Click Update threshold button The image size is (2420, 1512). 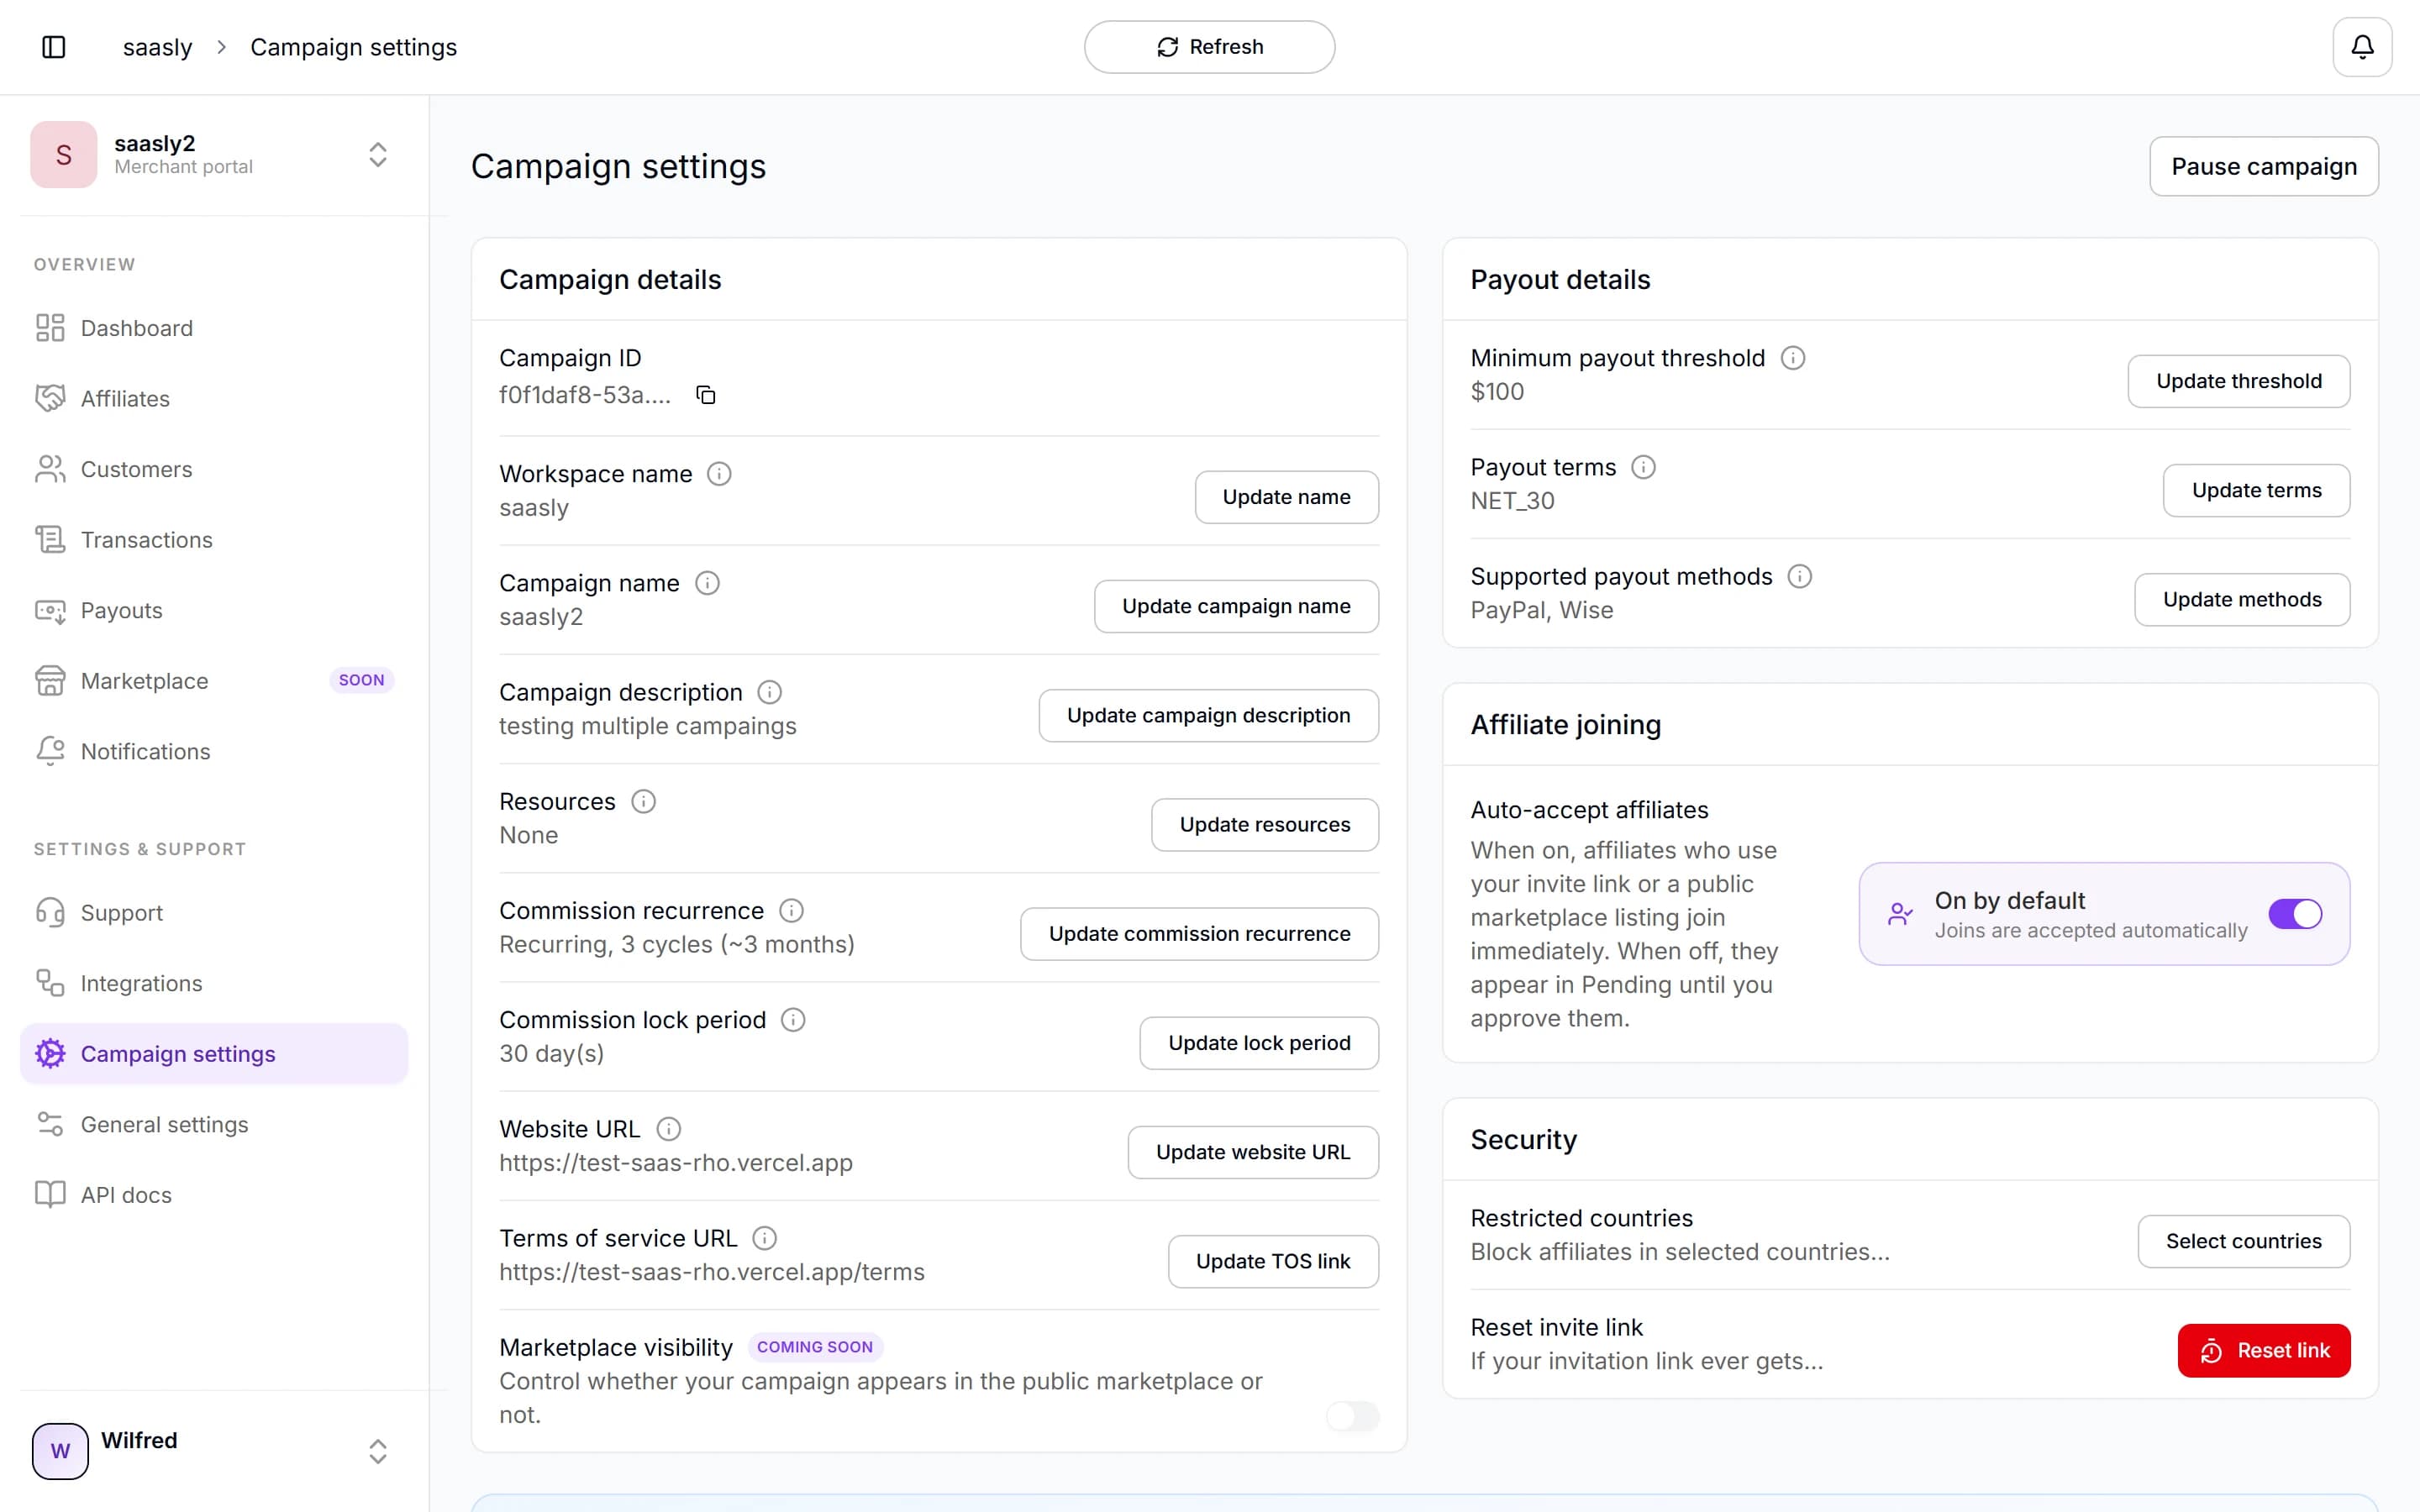point(2238,381)
